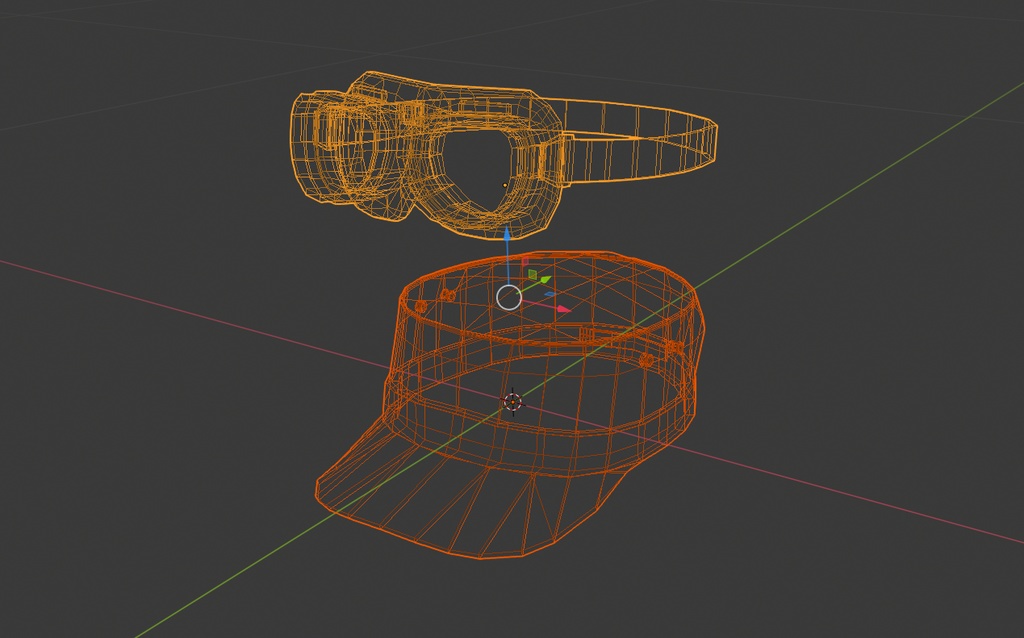Click the small red plane handle of the gizmo

pos(524,263)
